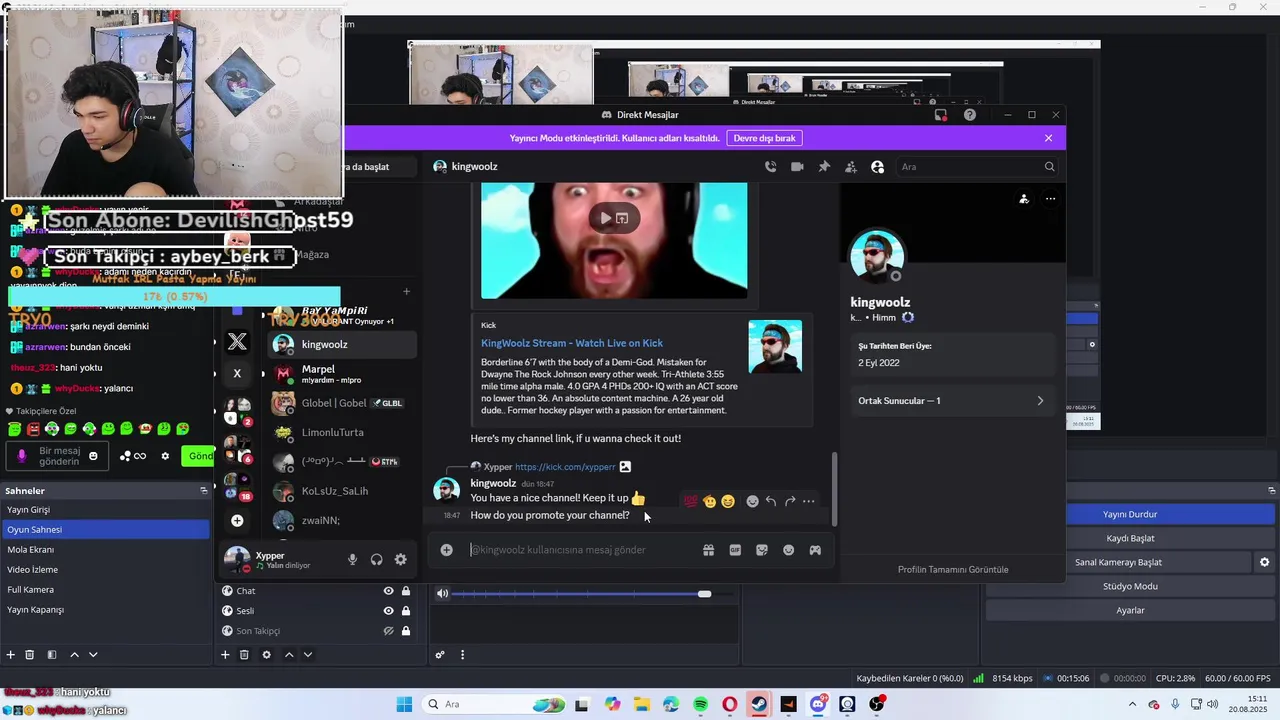
Task: Switch to Yayın Kapanışı scene
Action: click(x=105, y=610)
